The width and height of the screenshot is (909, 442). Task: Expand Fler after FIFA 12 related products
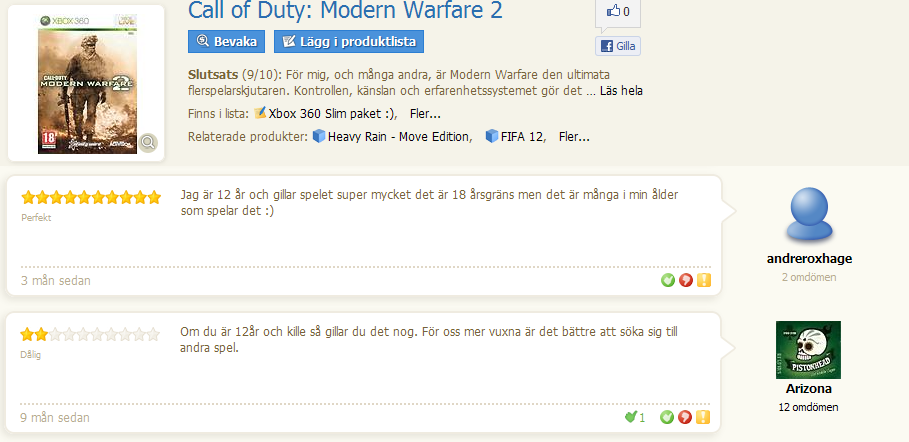[575, 137]
